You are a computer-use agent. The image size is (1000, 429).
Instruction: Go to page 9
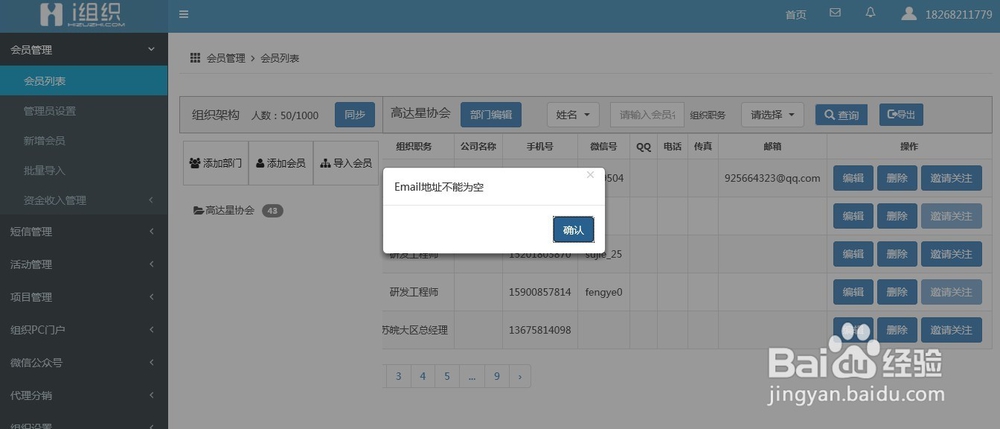click(497, 376)
